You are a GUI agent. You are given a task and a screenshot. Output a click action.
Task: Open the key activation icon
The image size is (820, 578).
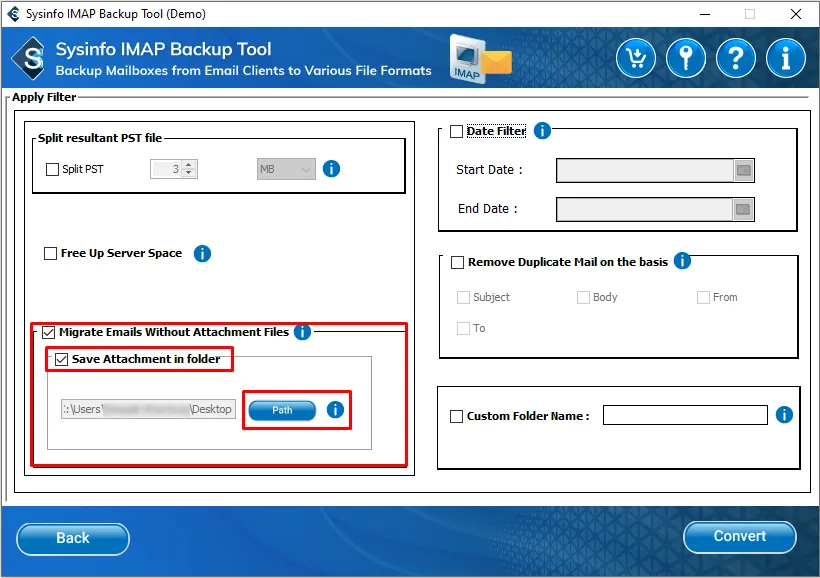click(686, 58)
